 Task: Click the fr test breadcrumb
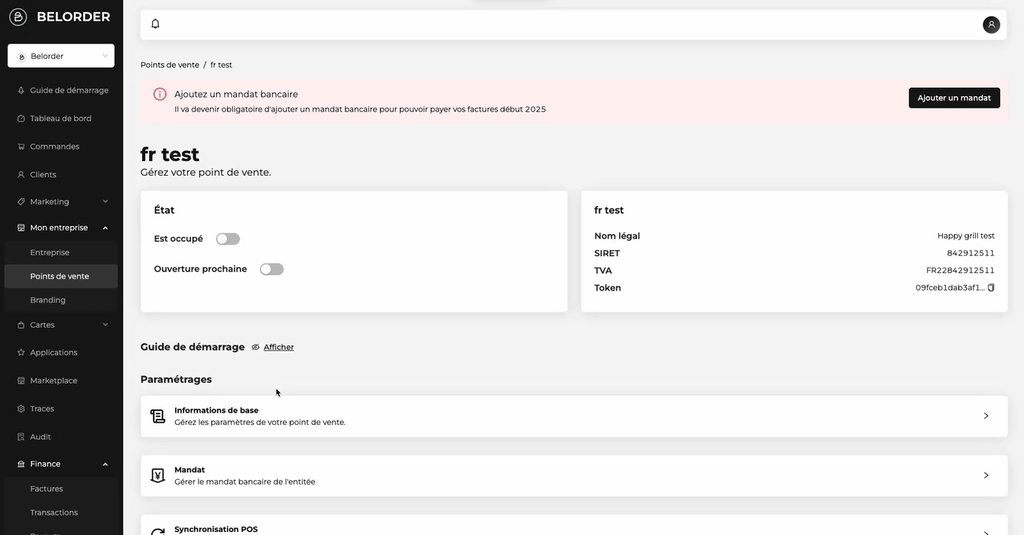pos(221,65)
